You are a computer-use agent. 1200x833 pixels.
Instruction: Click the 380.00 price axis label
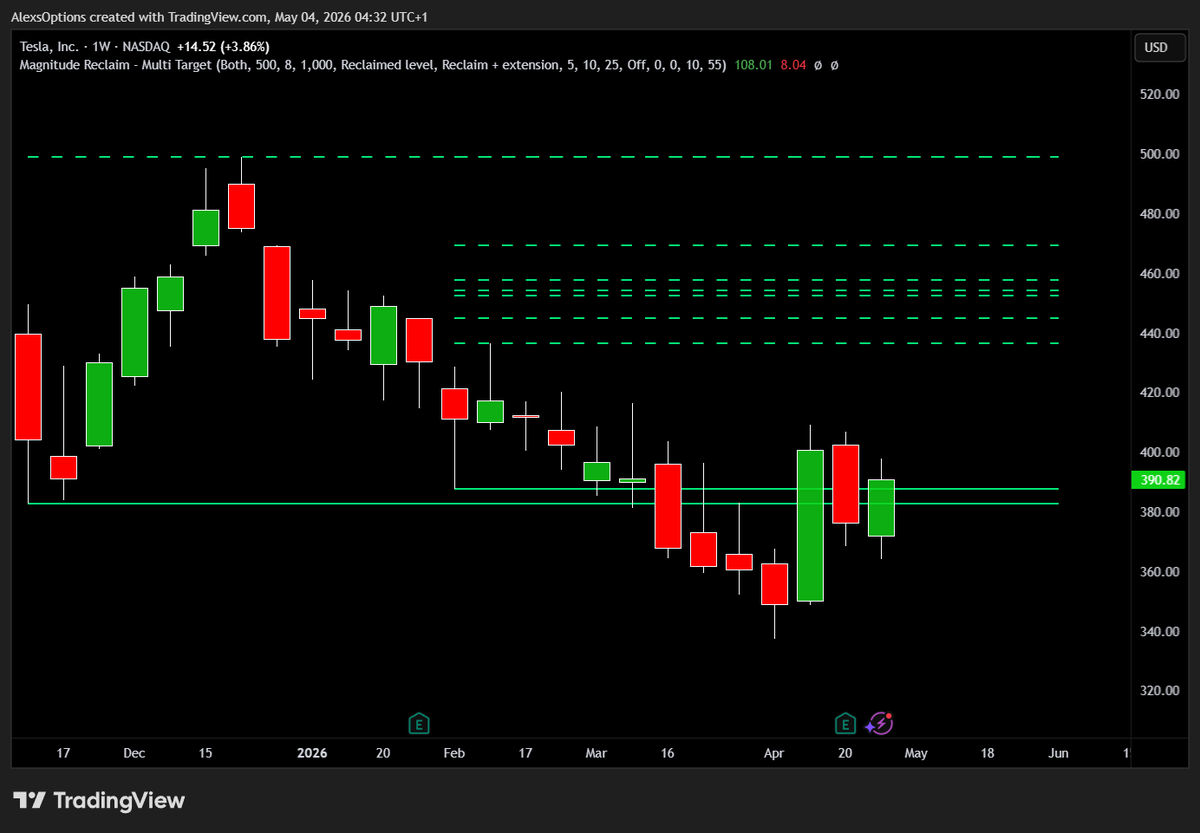click(1160, 512)
